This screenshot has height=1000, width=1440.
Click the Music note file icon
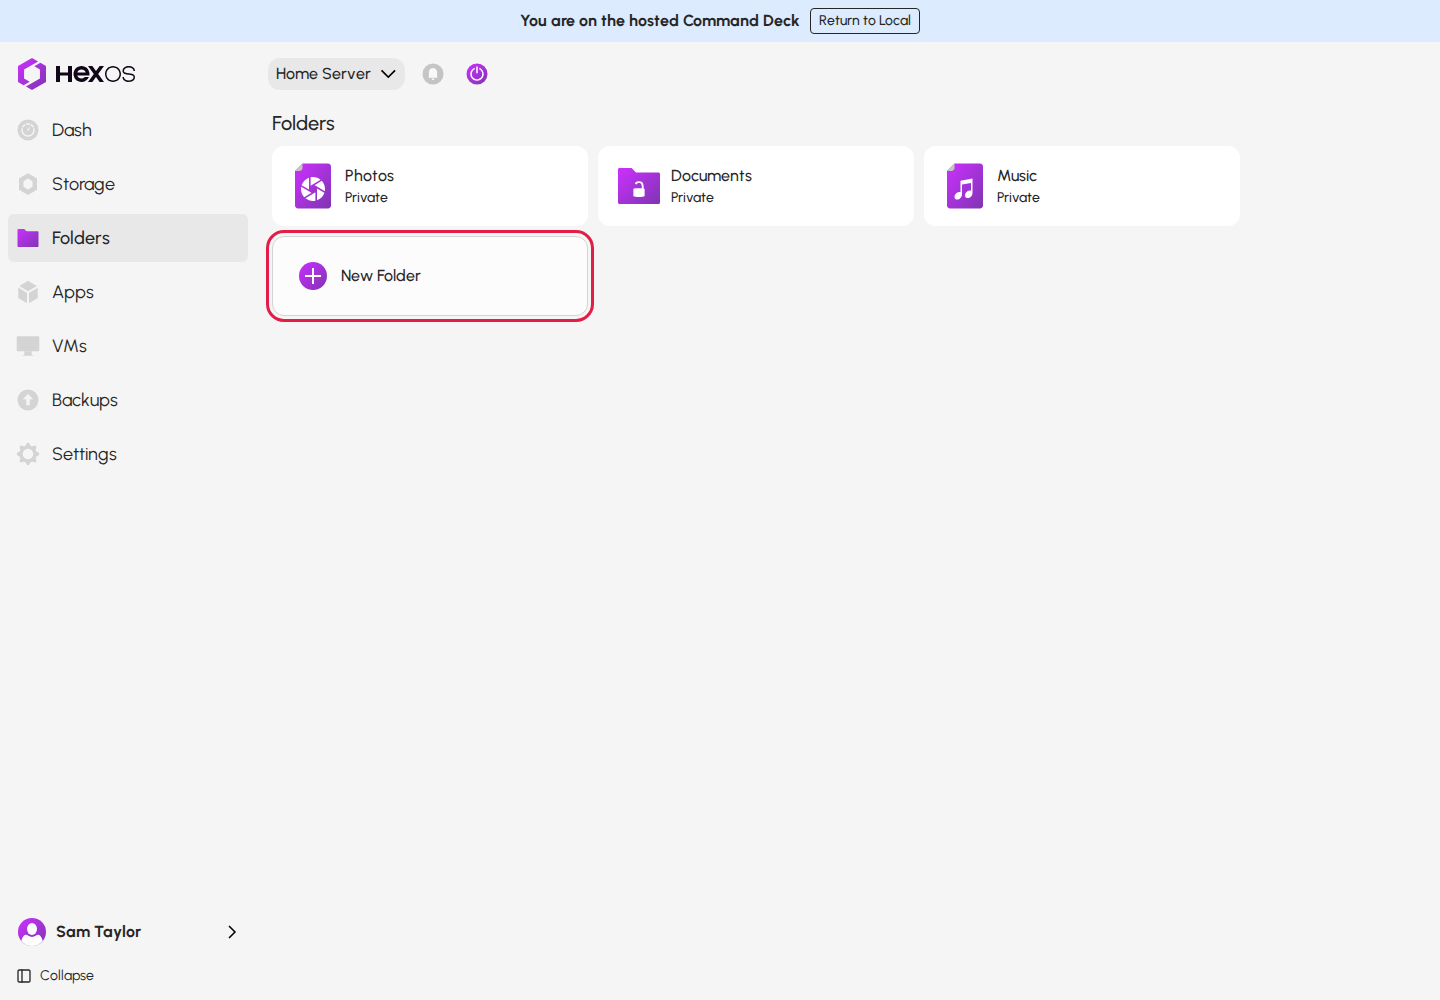[965, 186]
